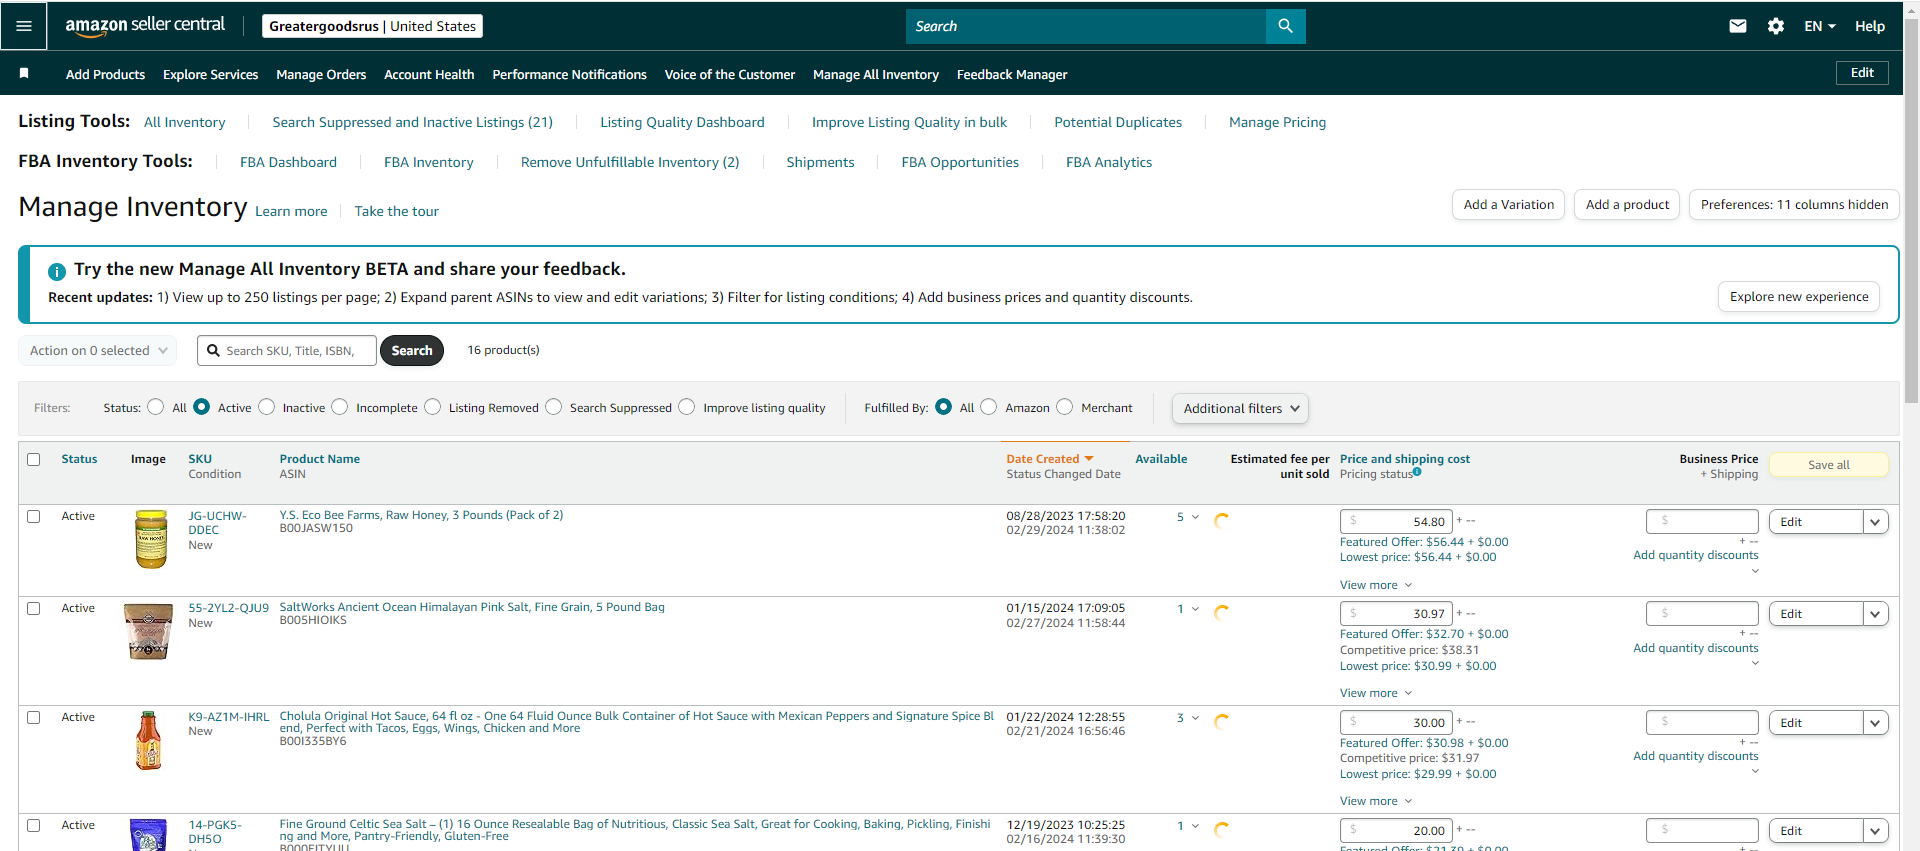Click Take the tour link

coord(396,211)
